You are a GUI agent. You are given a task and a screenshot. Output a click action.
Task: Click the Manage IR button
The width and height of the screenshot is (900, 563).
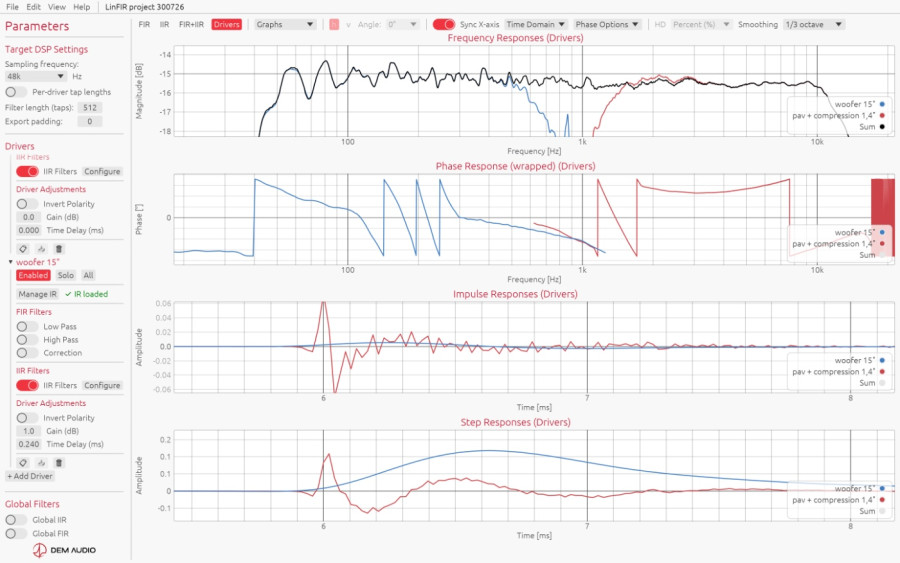pos(37,294)
